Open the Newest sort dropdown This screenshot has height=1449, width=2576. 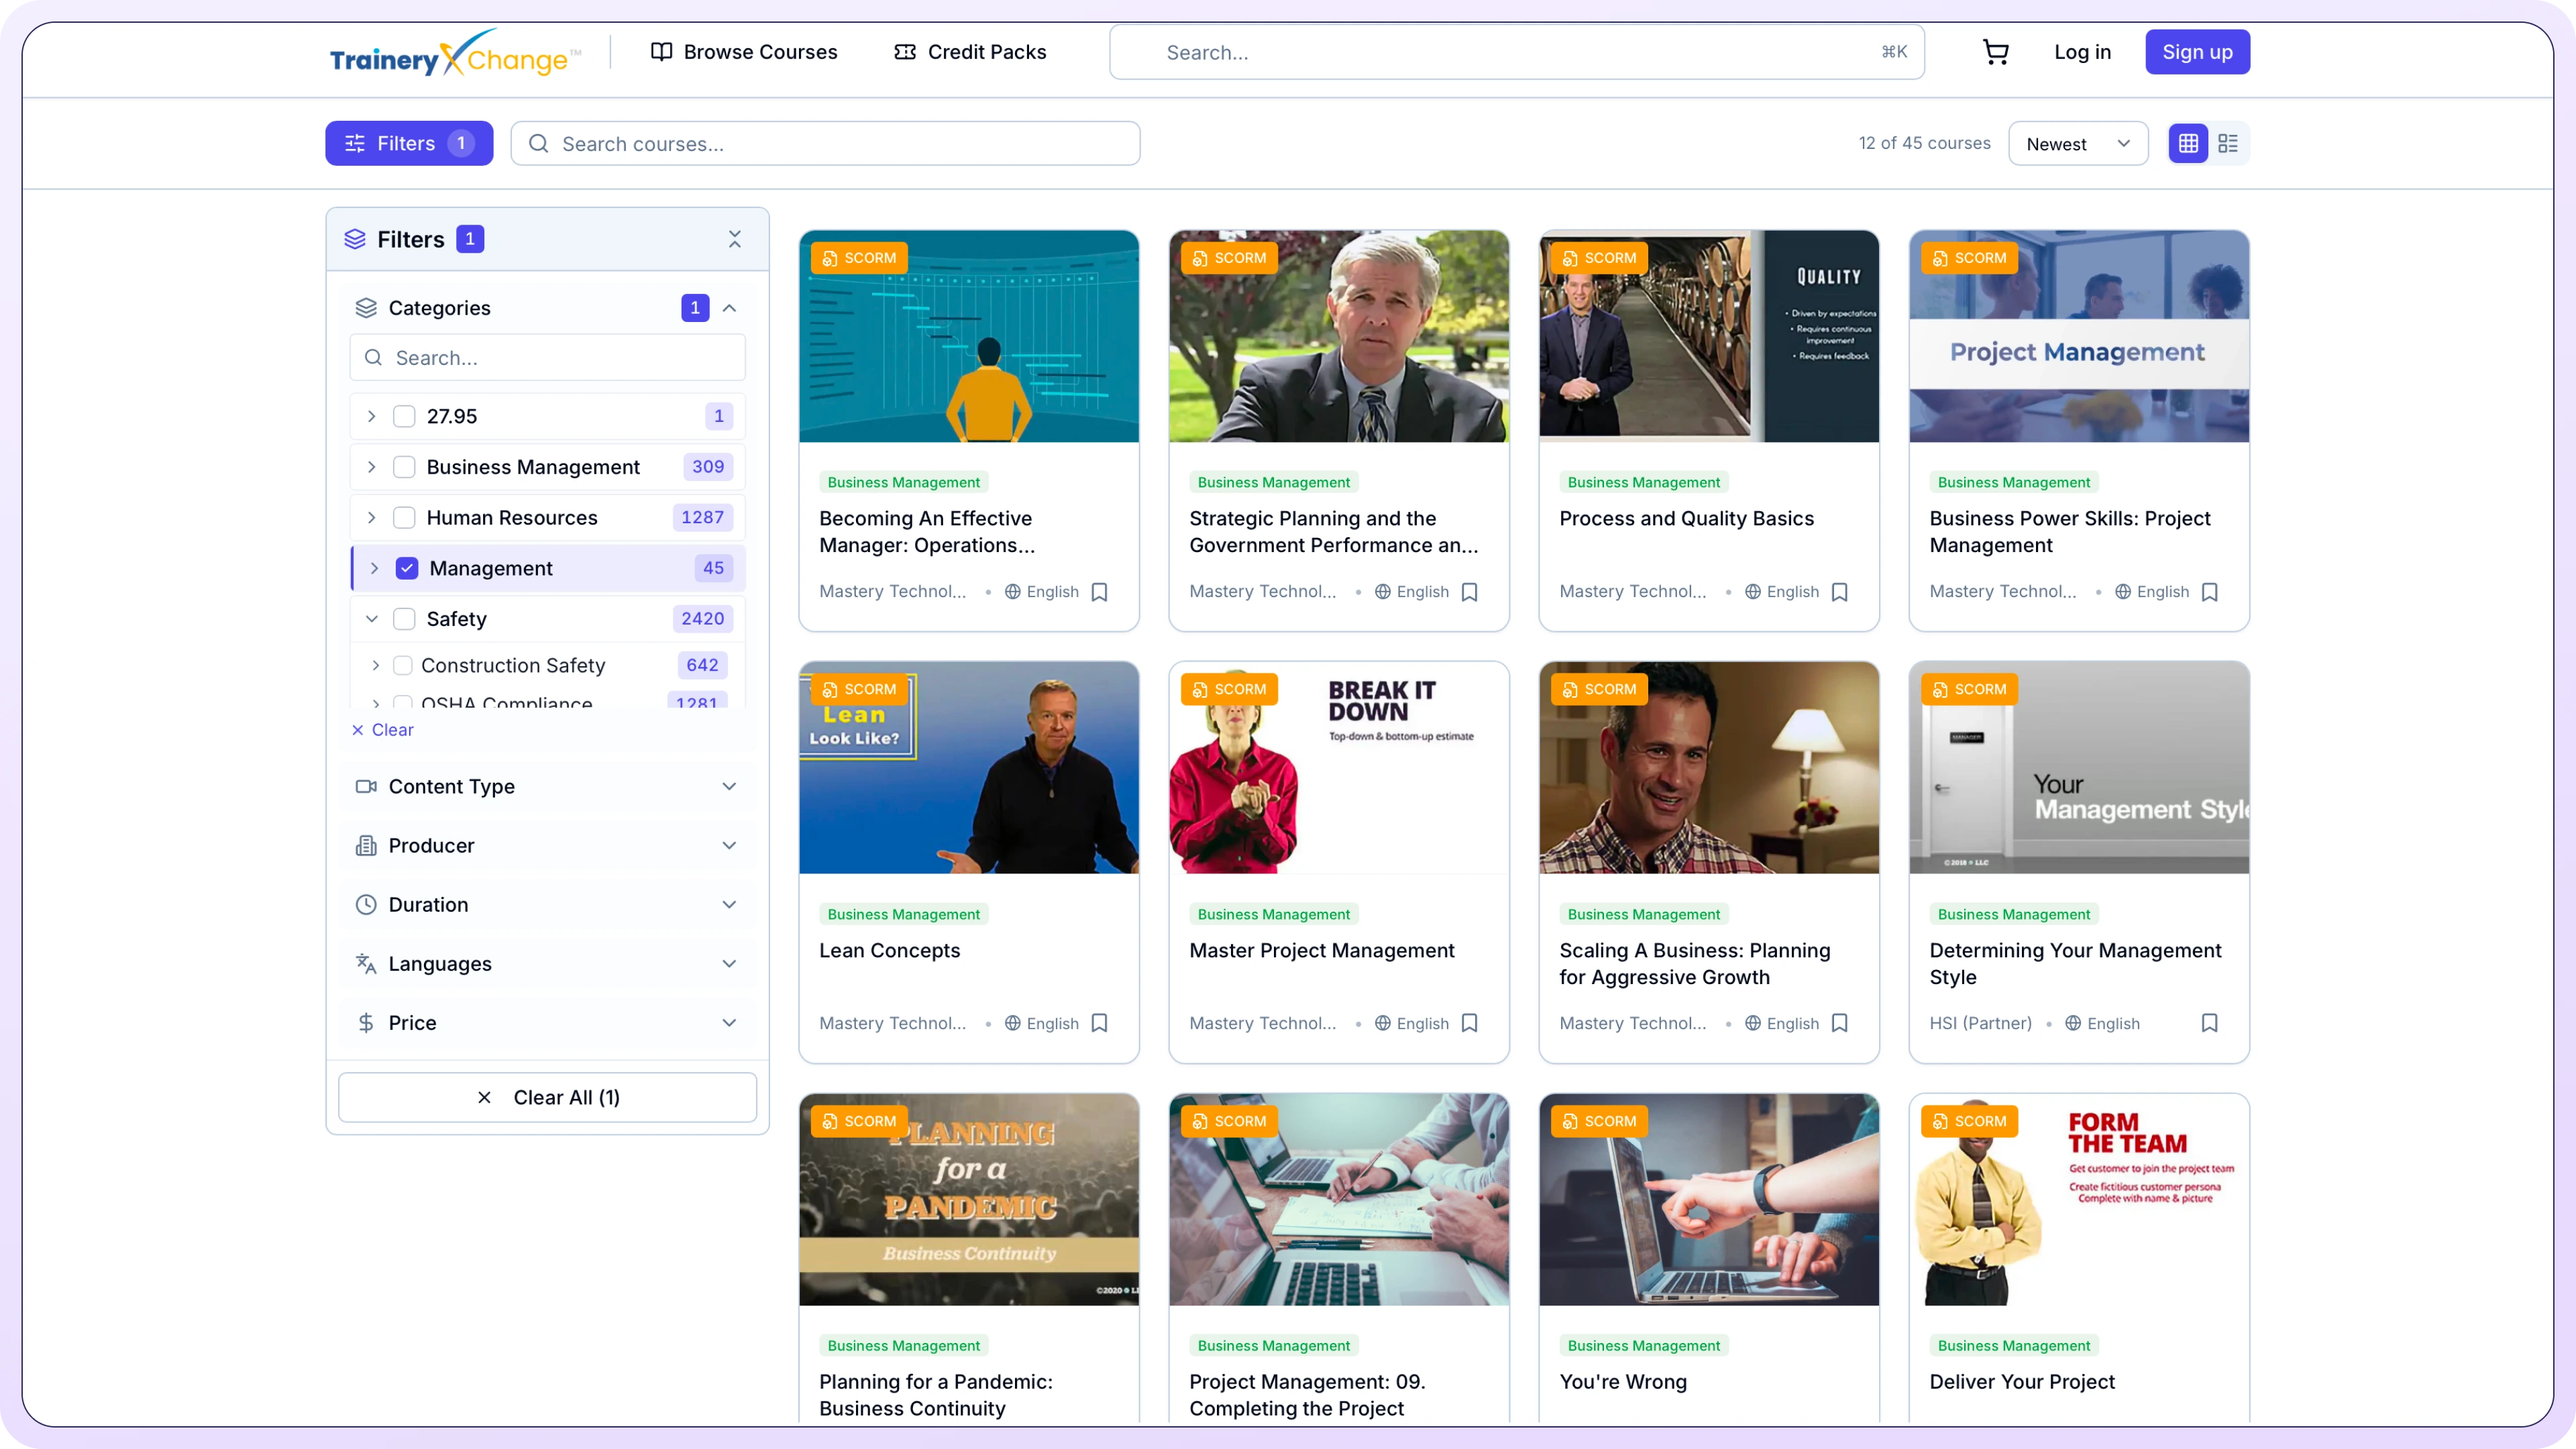2077,144
